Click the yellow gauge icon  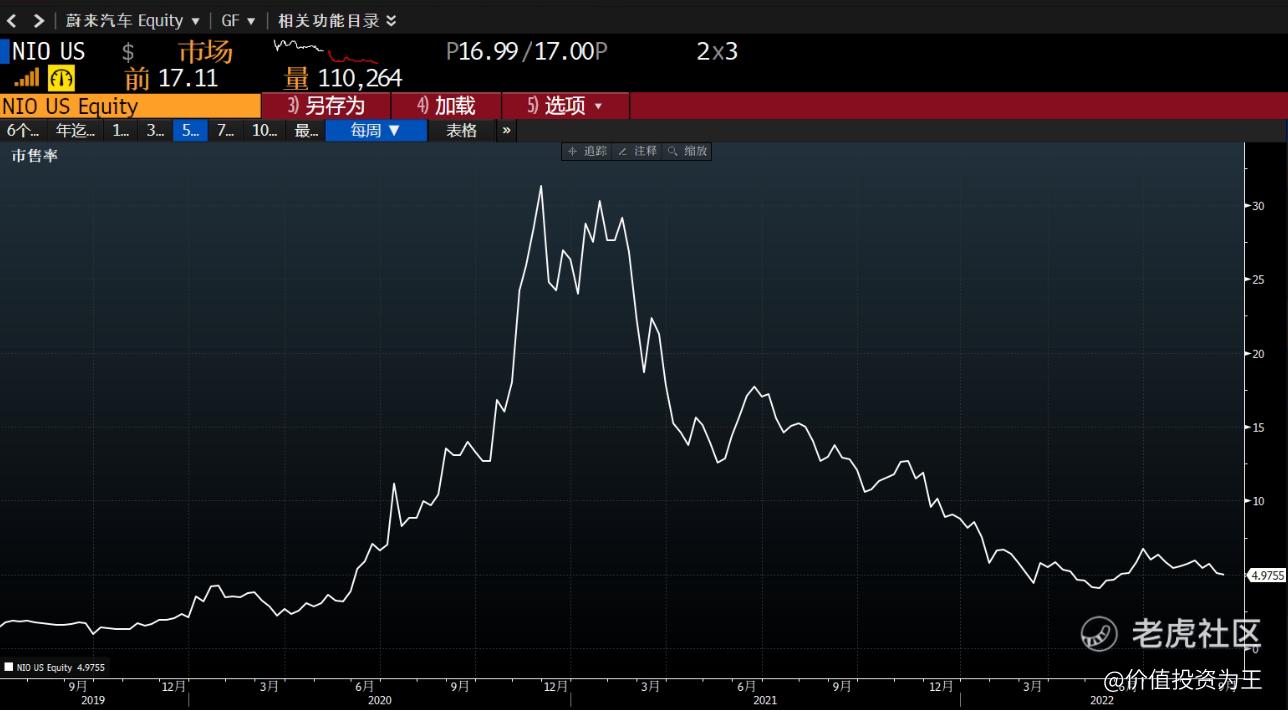tap(61, 79)
